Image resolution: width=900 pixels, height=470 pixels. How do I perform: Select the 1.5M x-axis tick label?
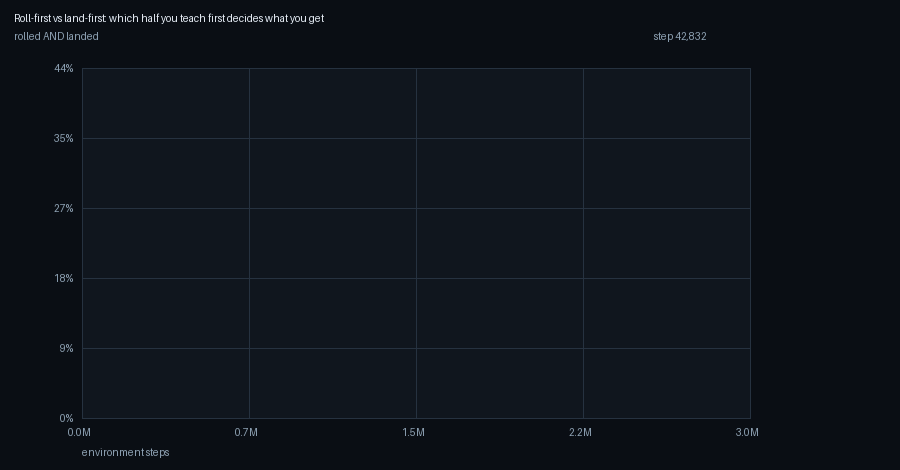[x=413, y=432]
